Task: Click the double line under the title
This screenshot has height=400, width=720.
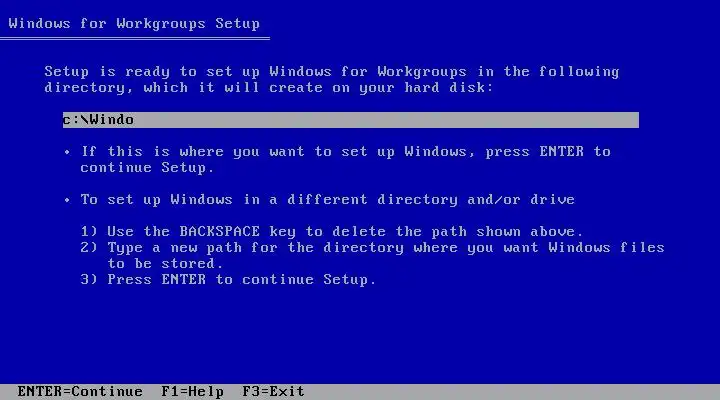Action: click(135, 39)
